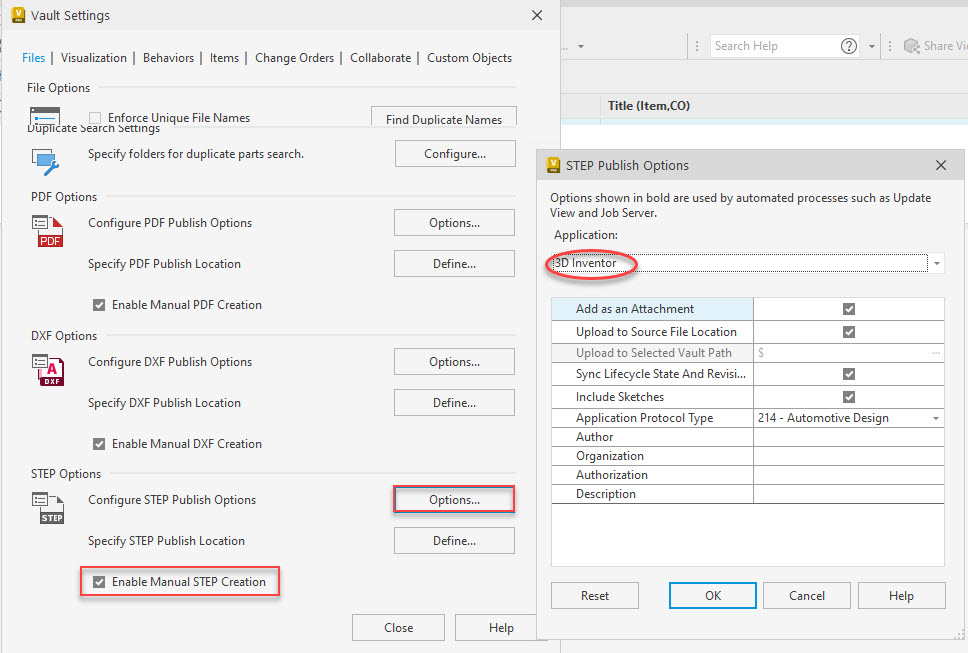Uncheck Enable Manual PDF Creation
This screenshot has height=653, width=968.
pyautogui.click(x=99, y=305)
